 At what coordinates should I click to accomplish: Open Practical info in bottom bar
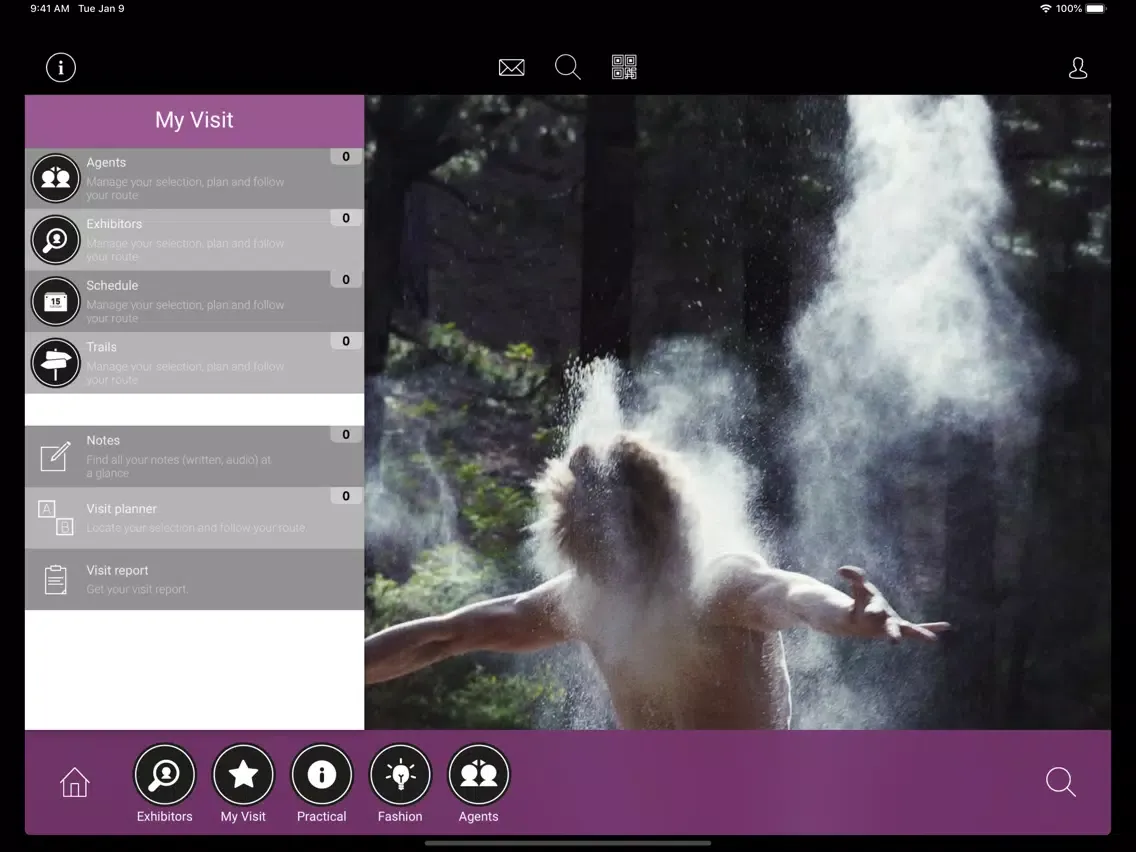(322, 774)
